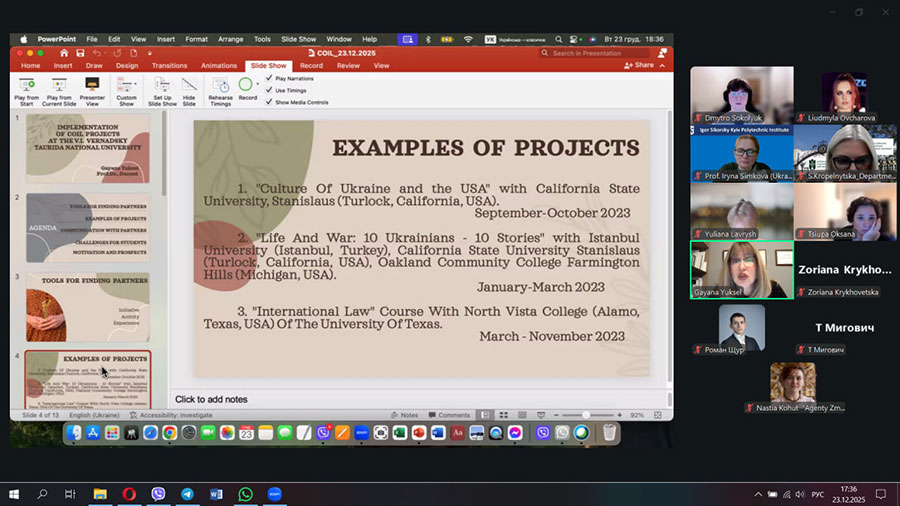
Task: Click Fit slide to window icon
Action: [658, 415]
